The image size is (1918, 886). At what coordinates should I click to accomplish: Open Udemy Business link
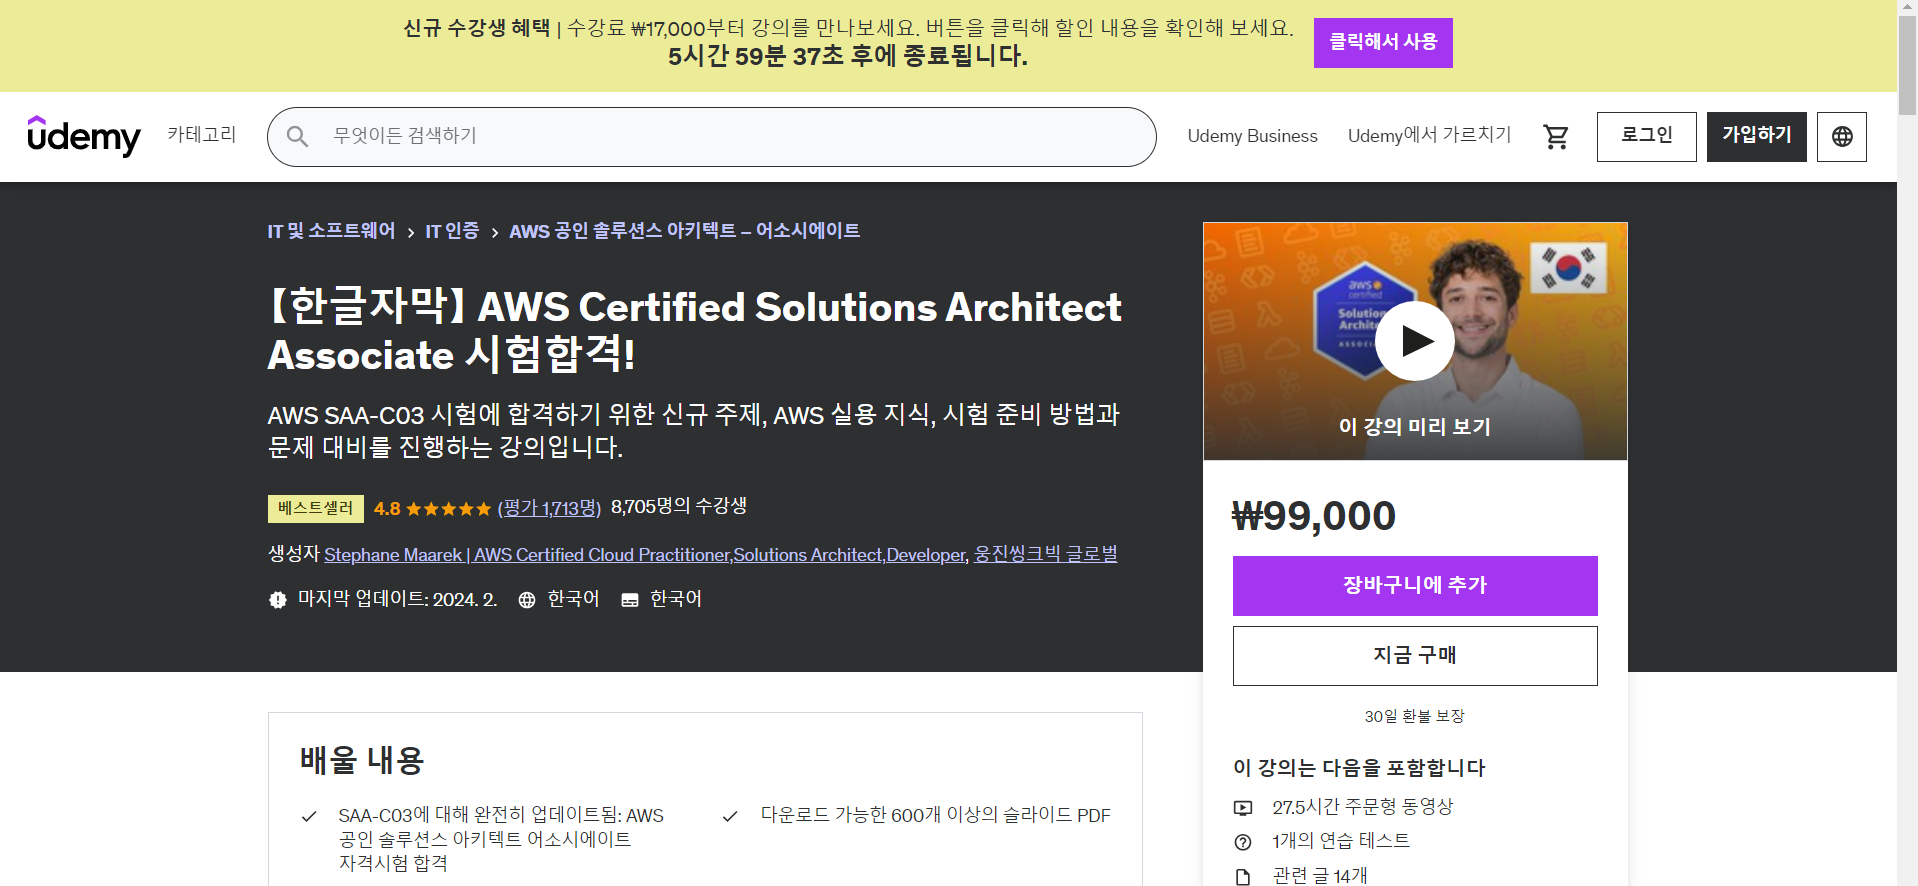coord(1252,136)
